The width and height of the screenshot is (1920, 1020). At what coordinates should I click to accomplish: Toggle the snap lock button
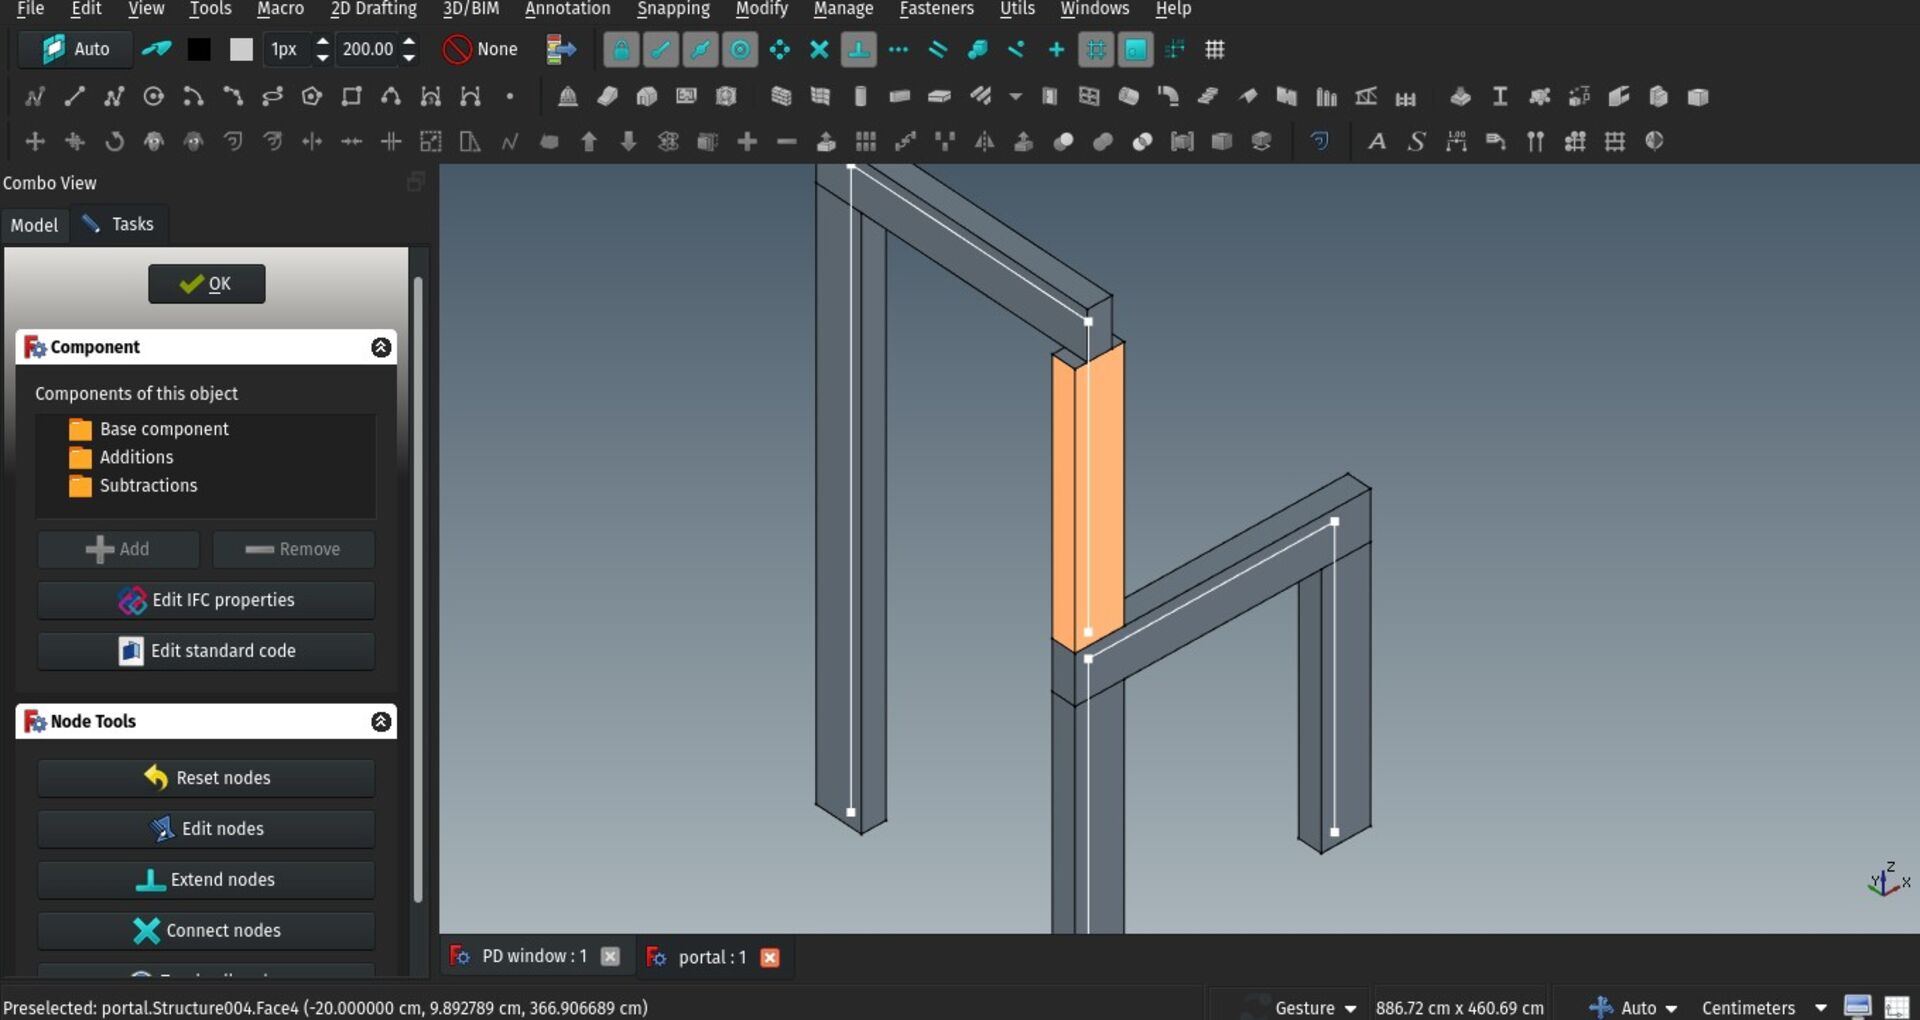(621, 49)
